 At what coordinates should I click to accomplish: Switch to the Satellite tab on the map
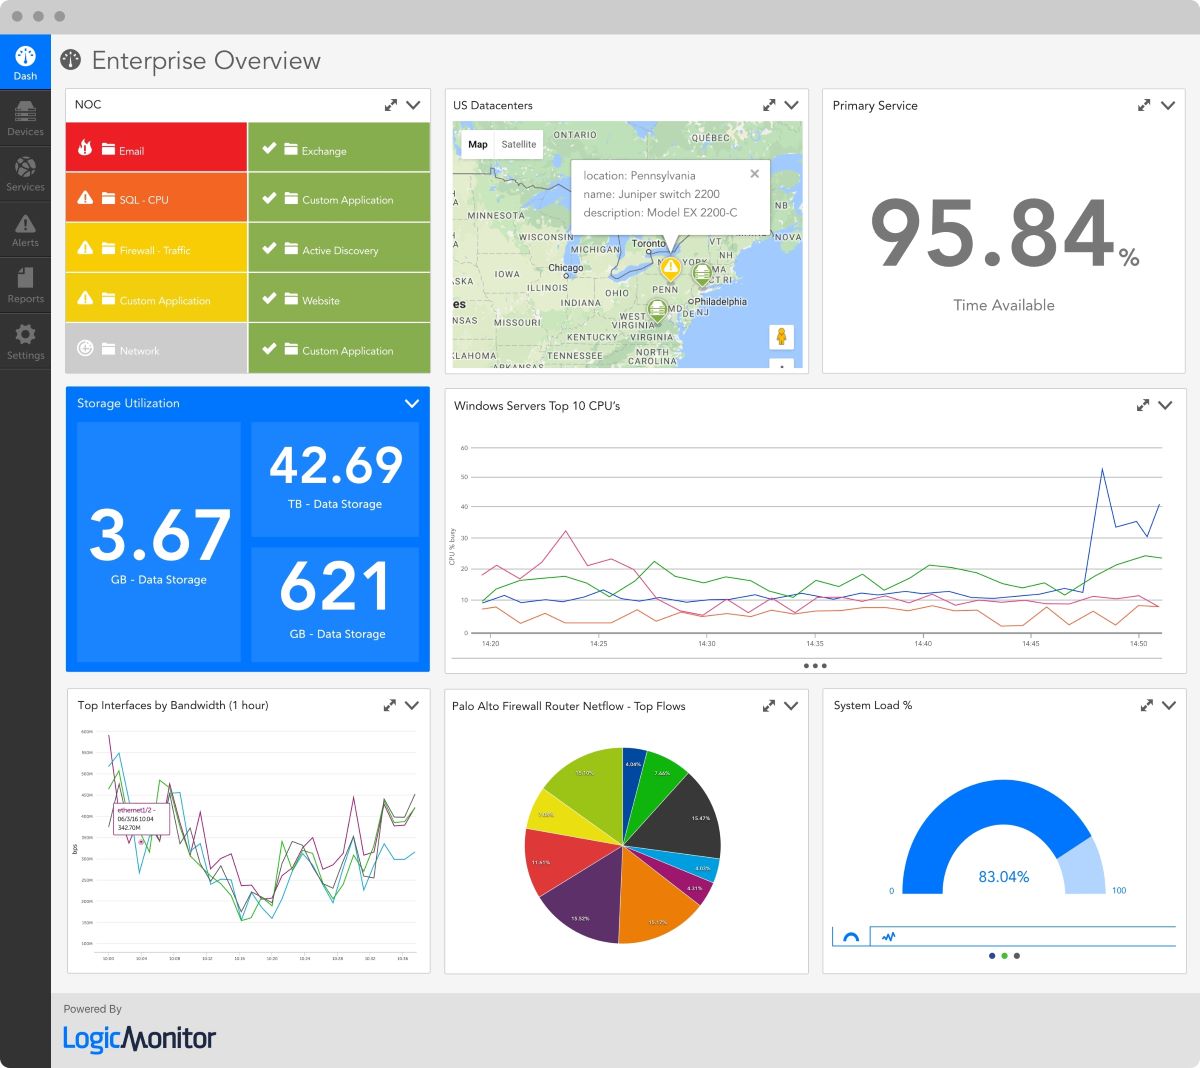click(x=519, y=144)
